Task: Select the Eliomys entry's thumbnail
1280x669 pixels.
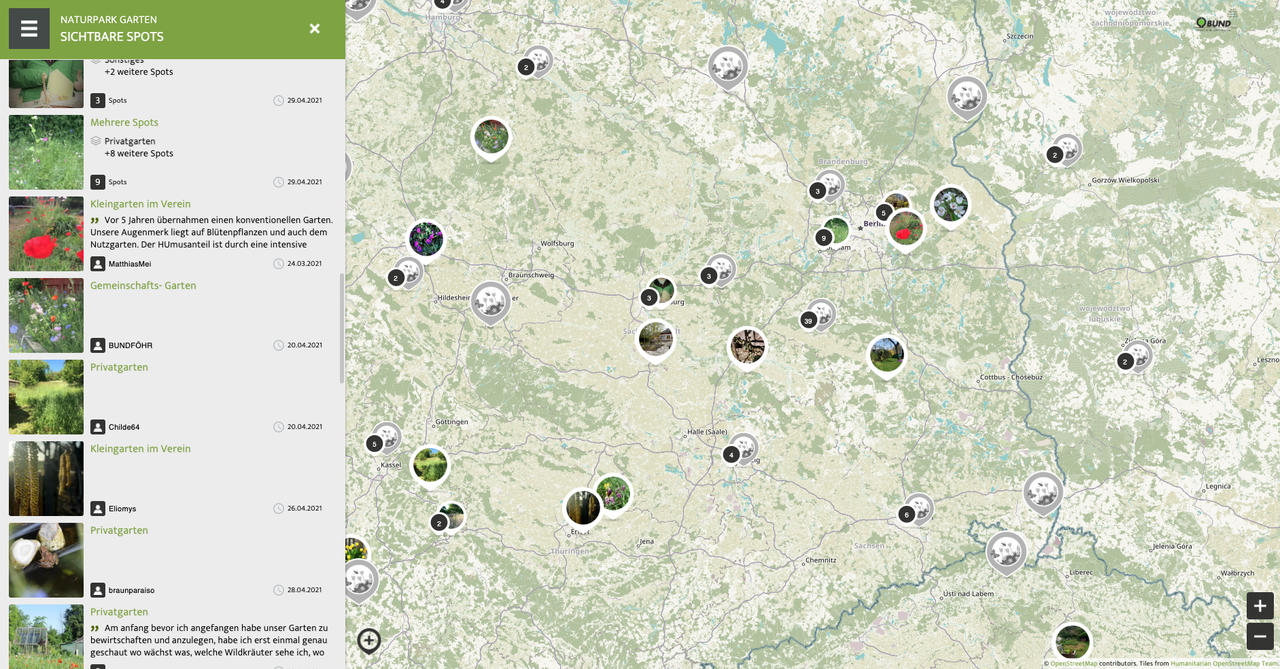Action: click(x=46, y=478)
